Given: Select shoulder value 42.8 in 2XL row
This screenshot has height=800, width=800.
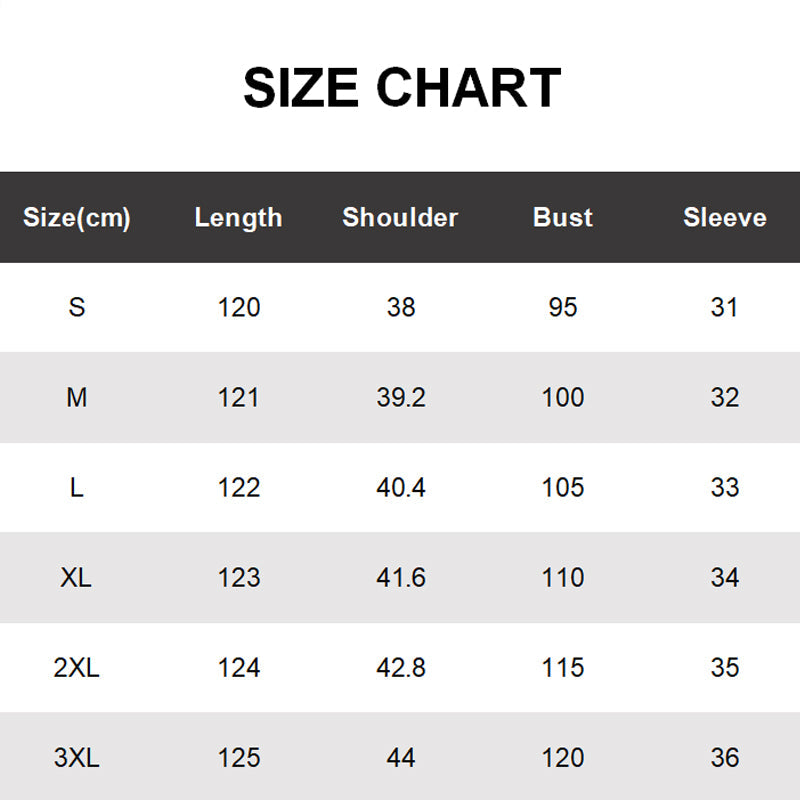Looking at the screenshot, I should point(401,667).
